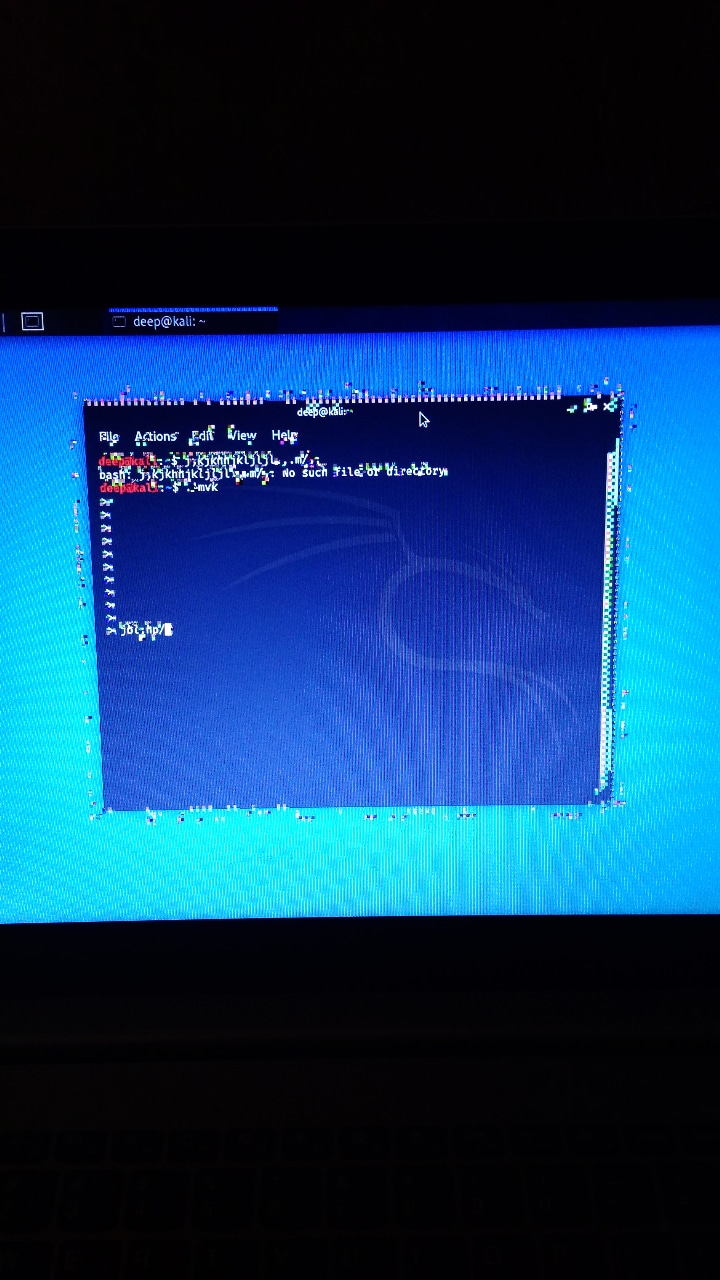Image resolution: width=720 pixels, height=1280 pixels.
Task: Select the deep@kali taskbar window button
Action: [168, 322]
